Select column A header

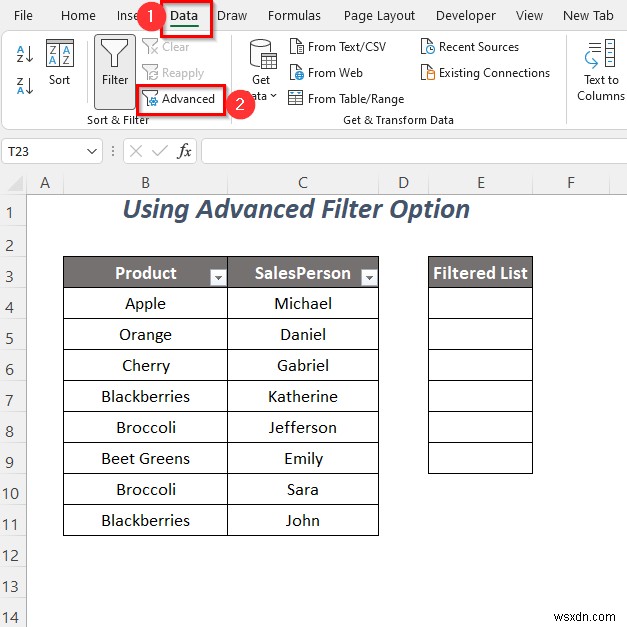pos(45,183)
